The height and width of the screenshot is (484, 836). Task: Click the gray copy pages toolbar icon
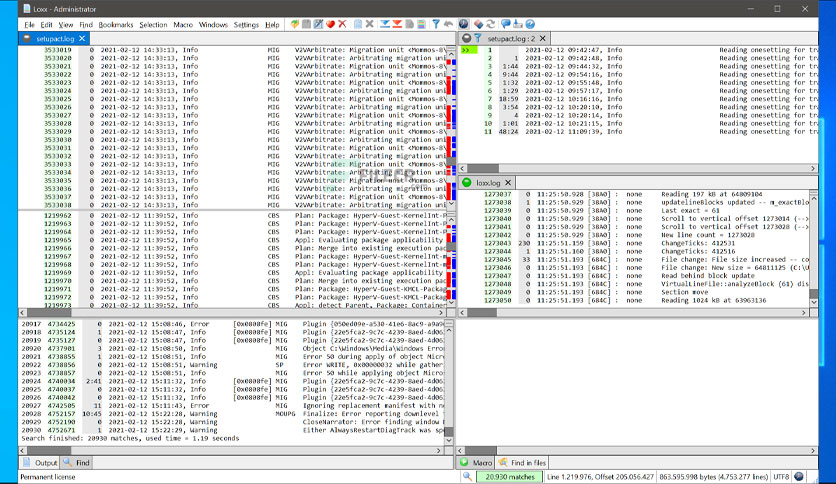pos(409,24)
